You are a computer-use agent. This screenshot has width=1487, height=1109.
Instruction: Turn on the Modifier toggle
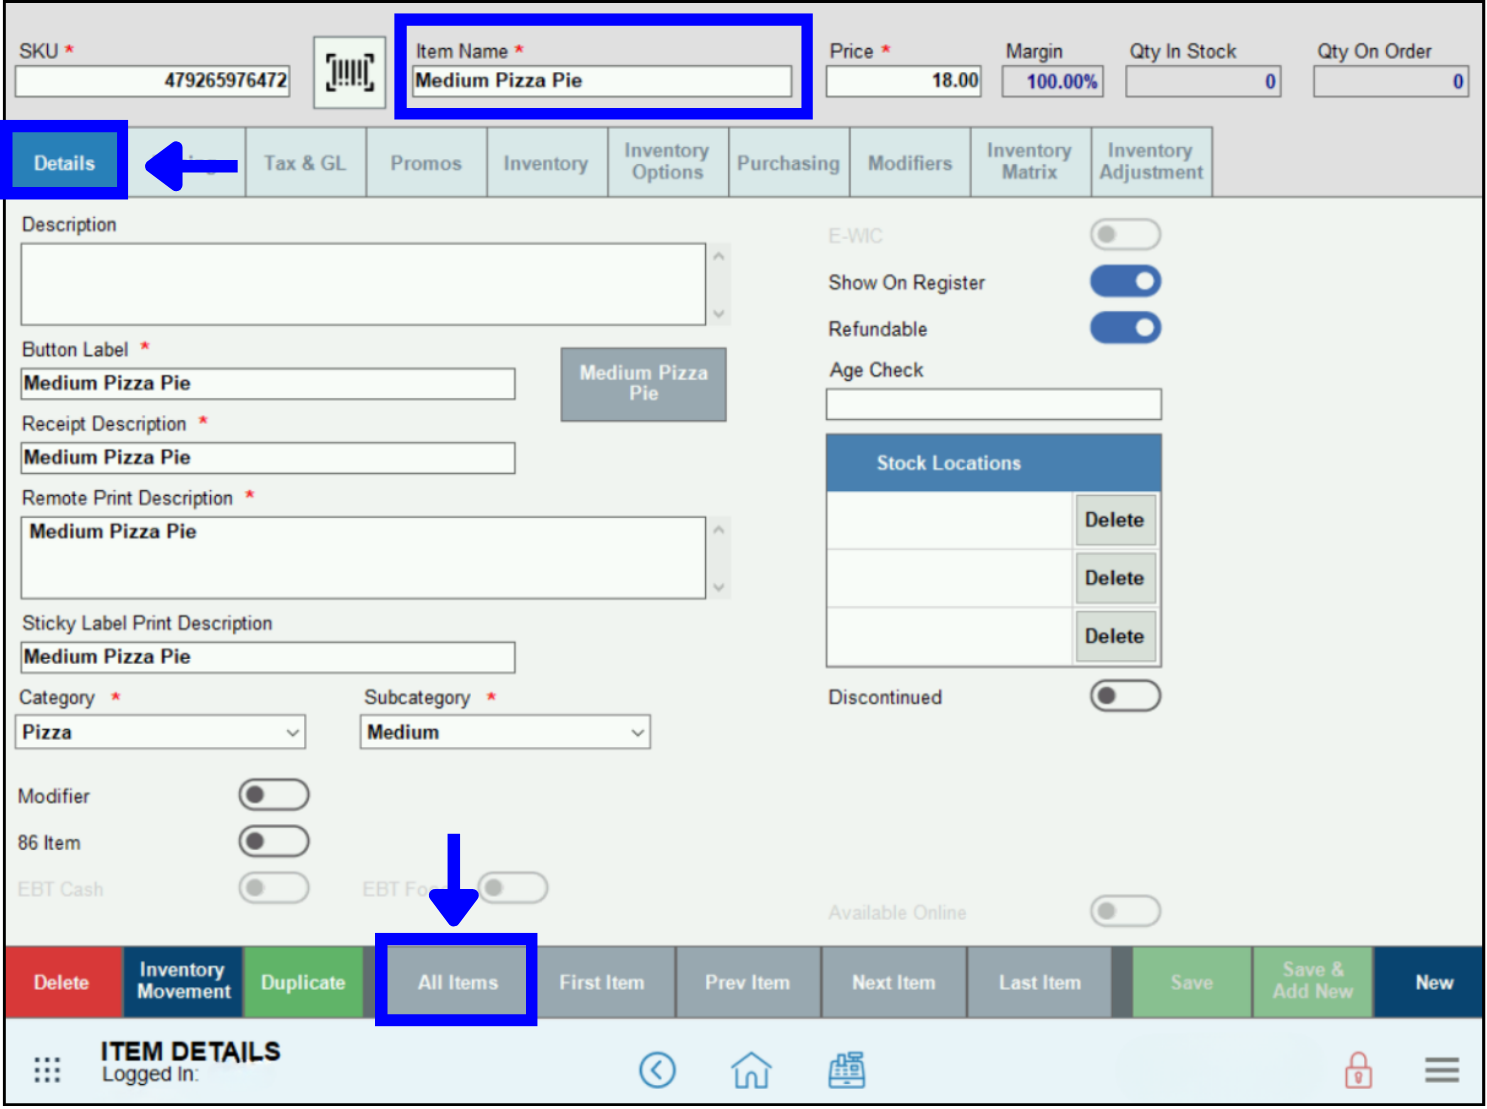pyautogui.click(x=274, y=794)
